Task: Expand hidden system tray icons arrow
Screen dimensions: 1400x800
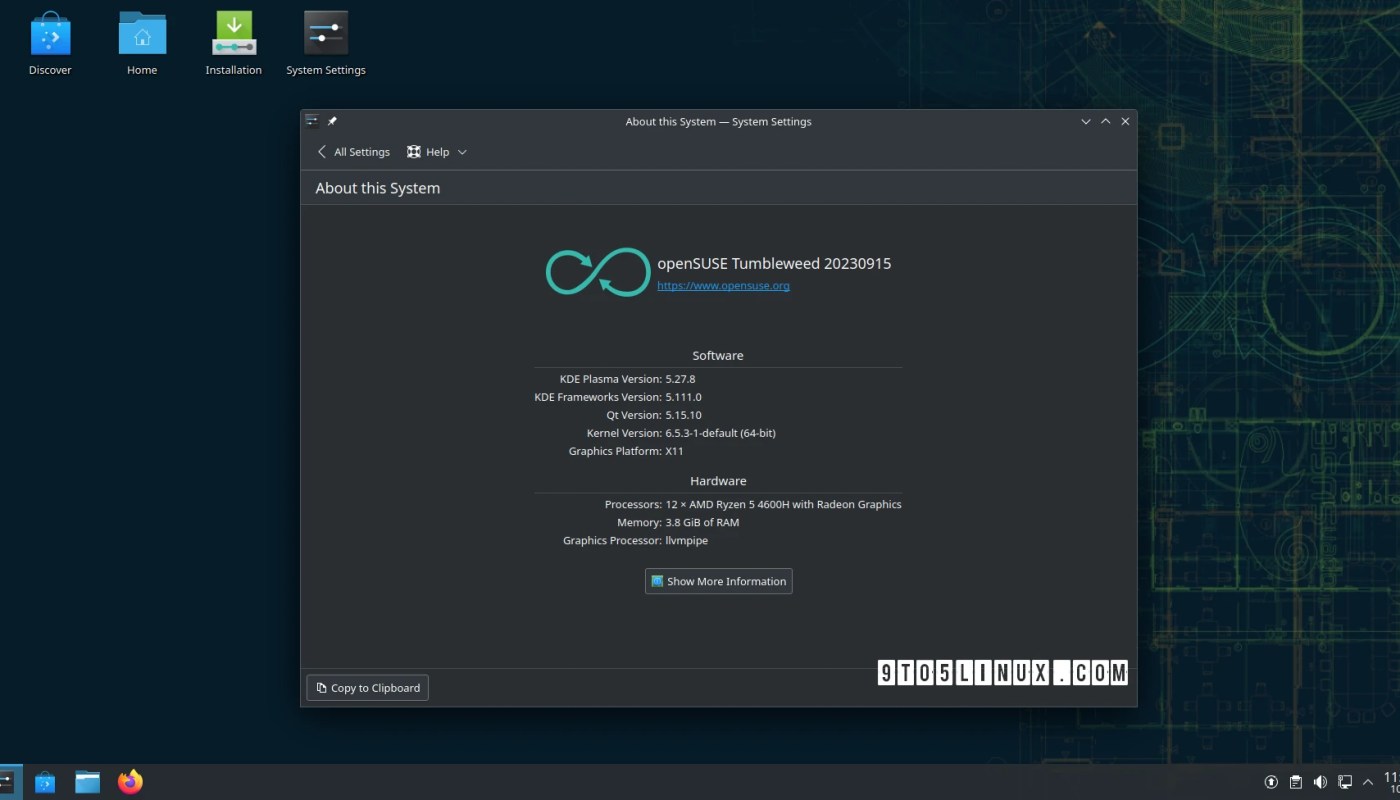Action: [1368, 782]
